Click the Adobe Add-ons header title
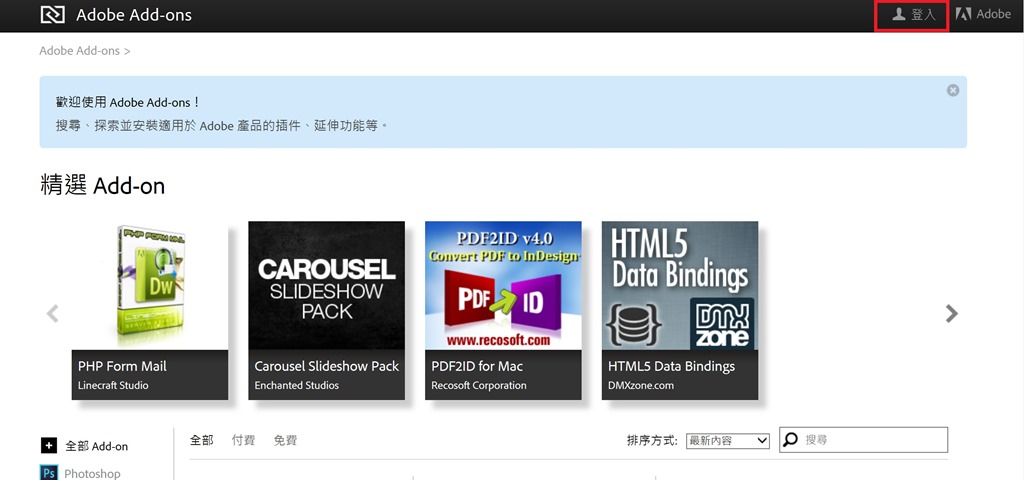1024x480 pixels. tap(134, 14)
